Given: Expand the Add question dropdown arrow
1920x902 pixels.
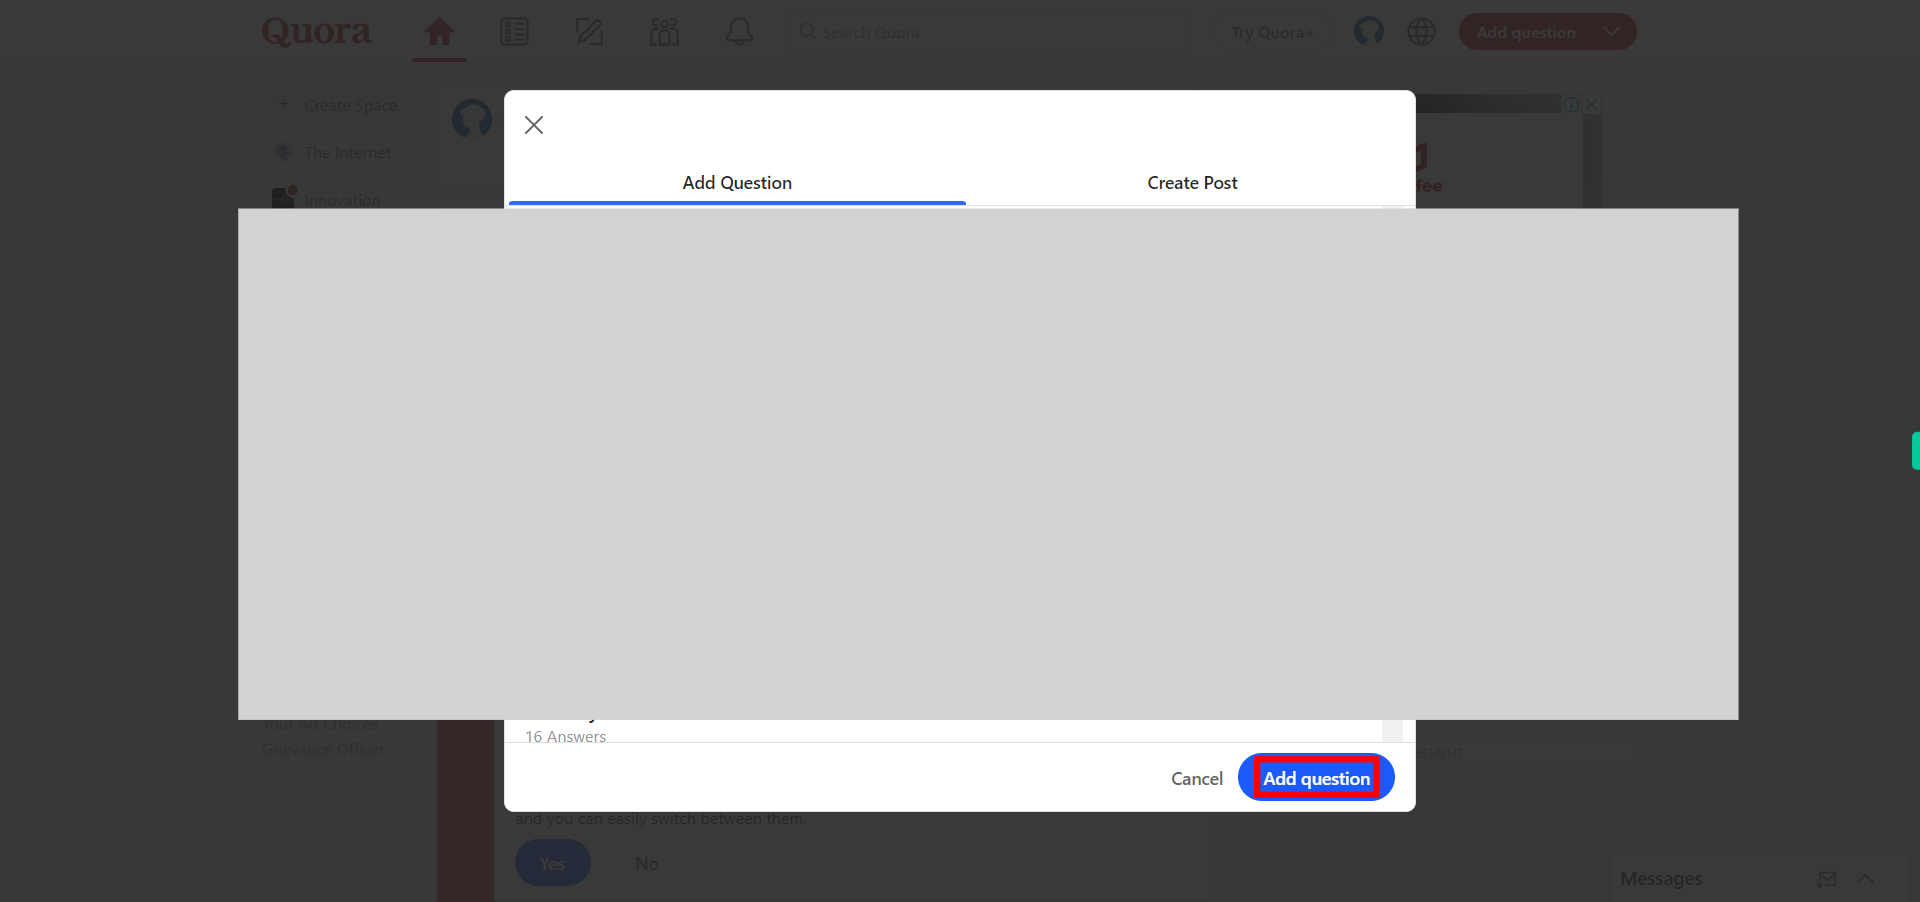Looking at the screenshot, I should click(x=1611, y=32).
